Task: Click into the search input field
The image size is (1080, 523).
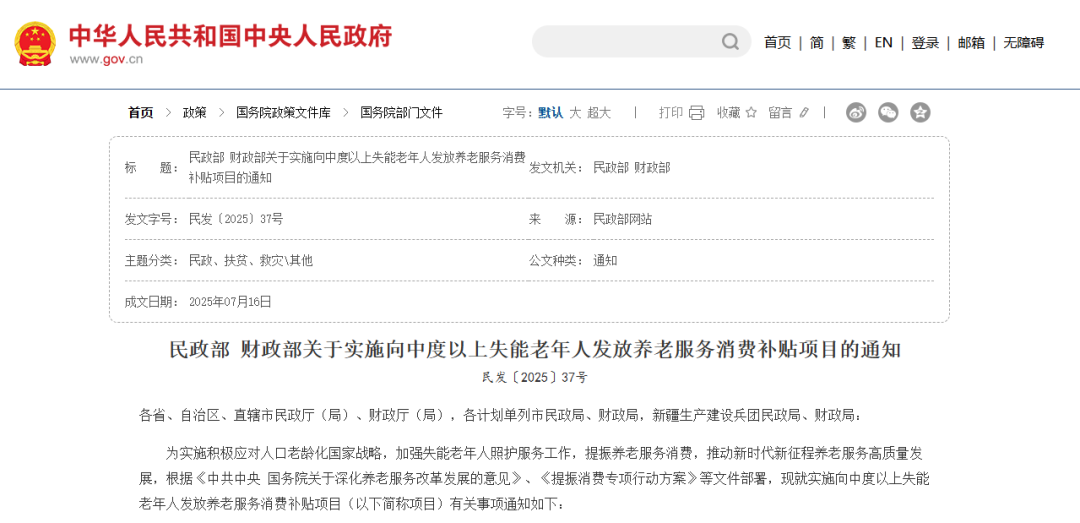Action: (x=625, y=42)
